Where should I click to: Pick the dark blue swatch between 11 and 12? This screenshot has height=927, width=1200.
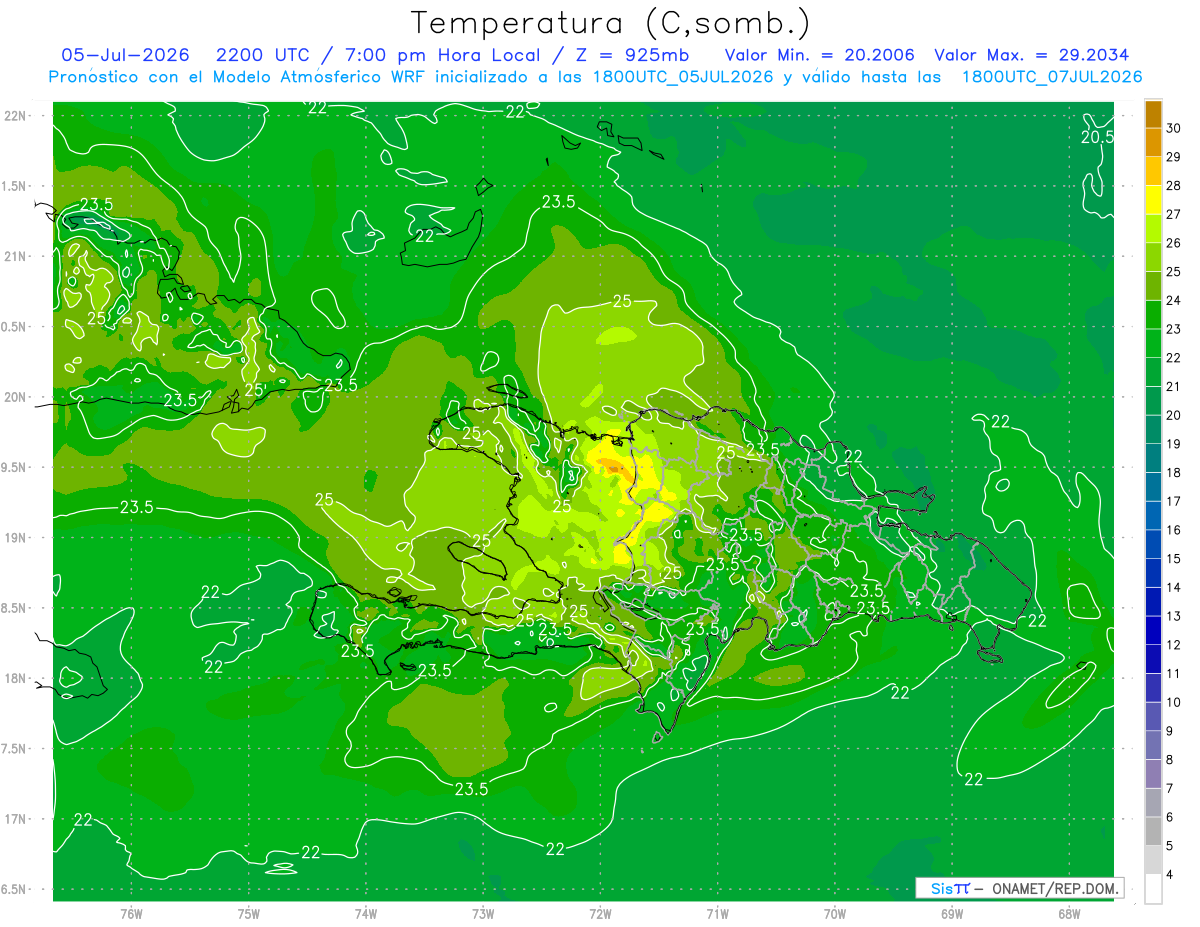click(1153, 660)
